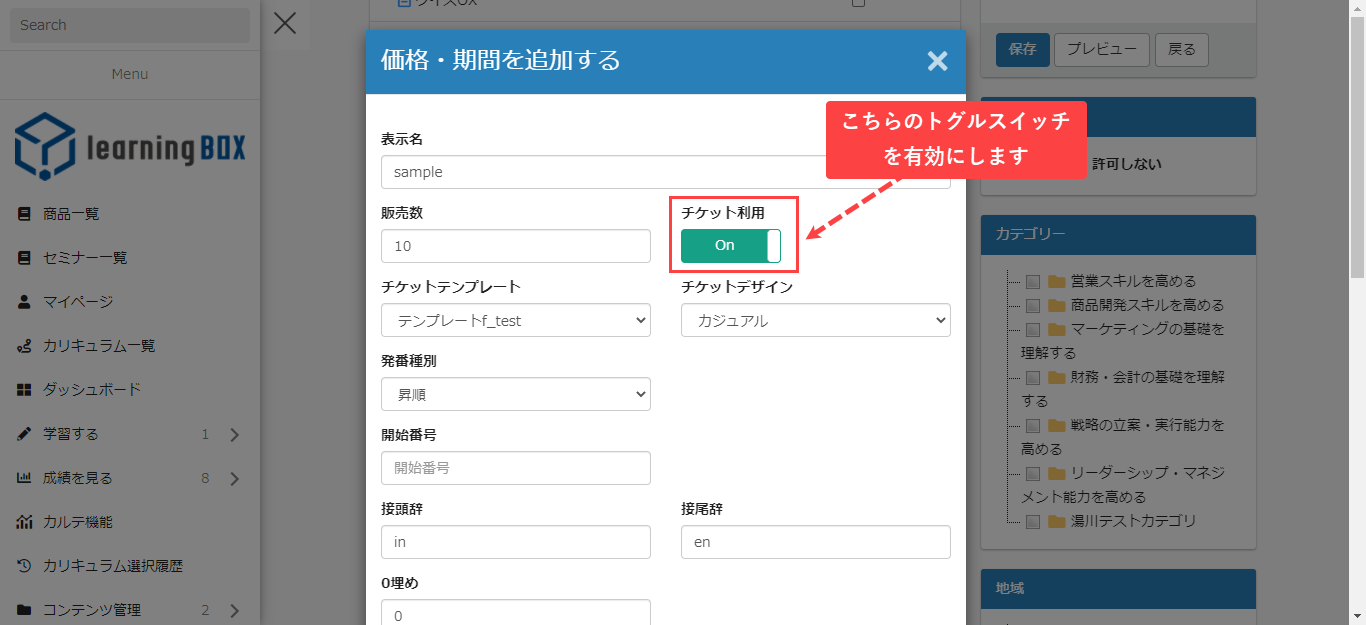Open the チケットテンプレート dropdown
This screenshot has height=625, width=1366.
[x=516, y=321]
